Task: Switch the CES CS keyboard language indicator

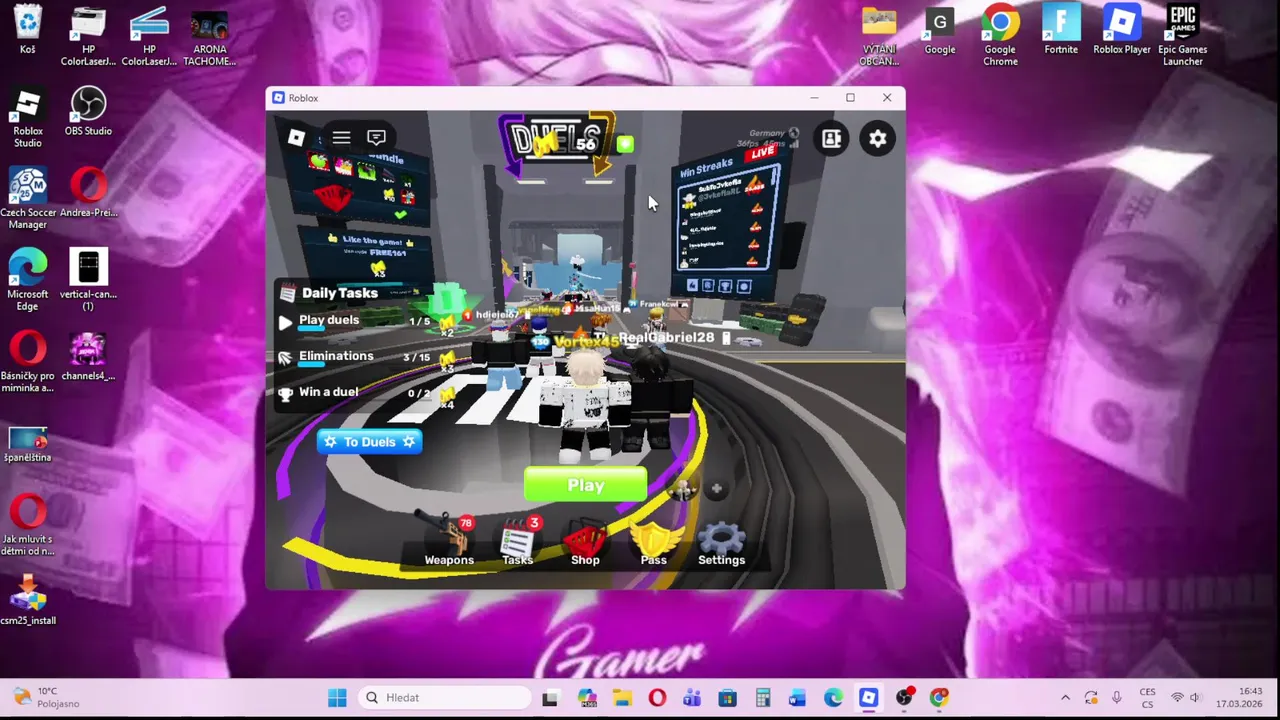Action: [x=1148, y=698]
